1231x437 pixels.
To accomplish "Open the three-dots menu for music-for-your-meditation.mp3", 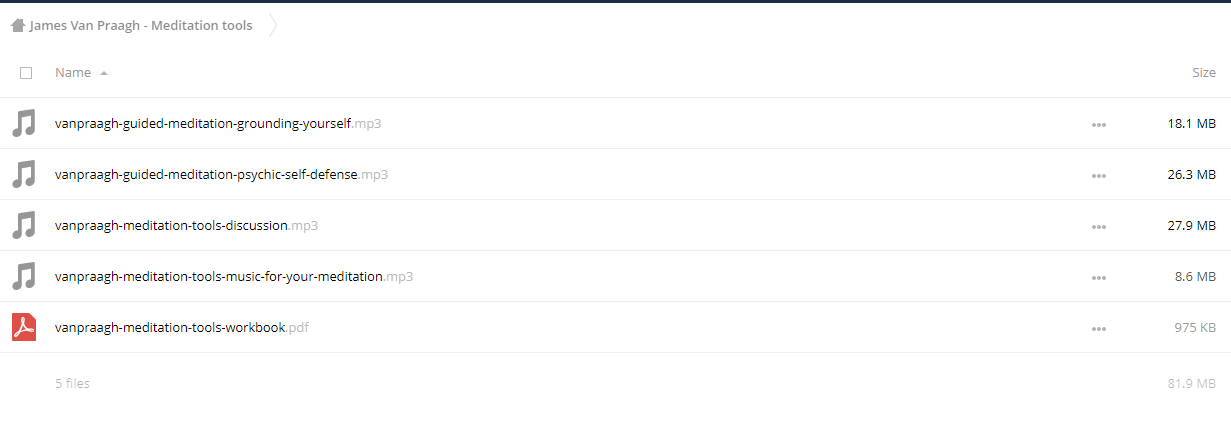I will click(x=1099, y=278).
